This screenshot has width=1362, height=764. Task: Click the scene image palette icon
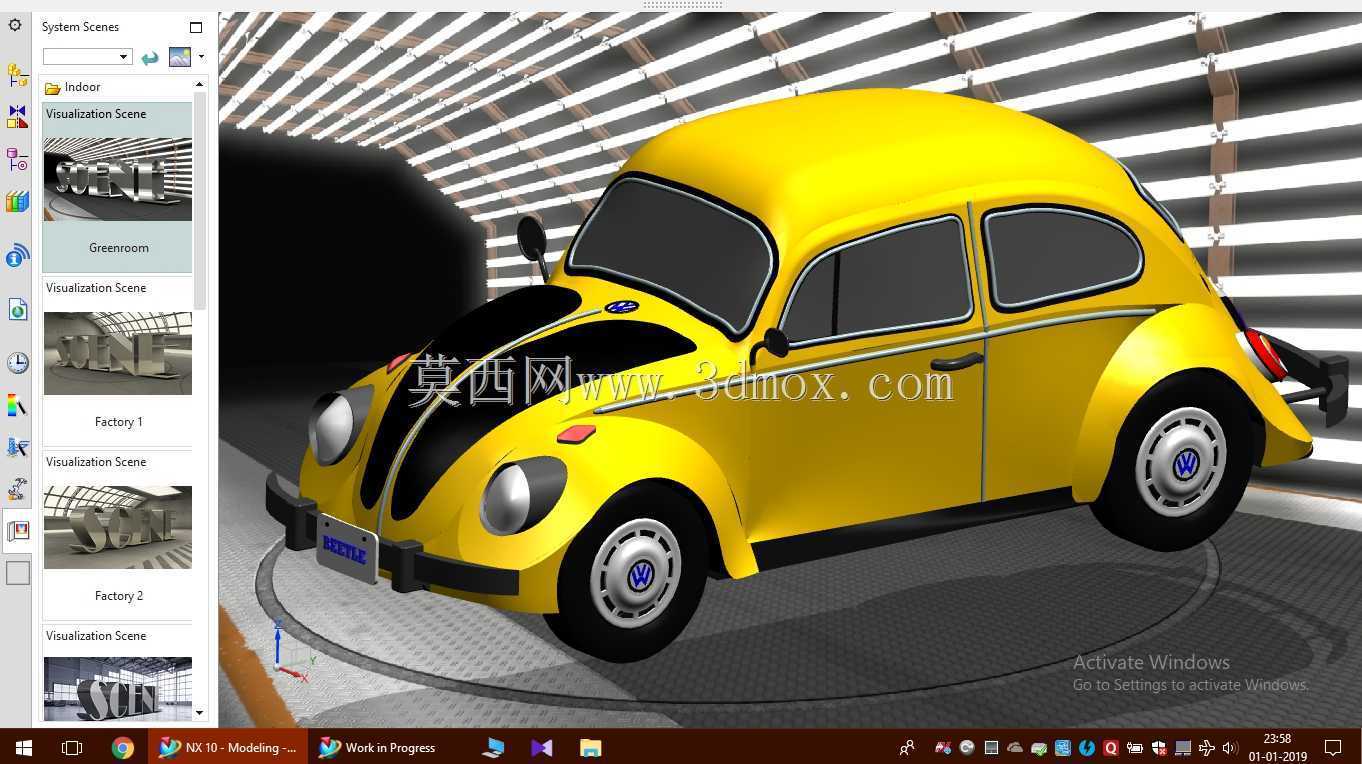(180, 57)
